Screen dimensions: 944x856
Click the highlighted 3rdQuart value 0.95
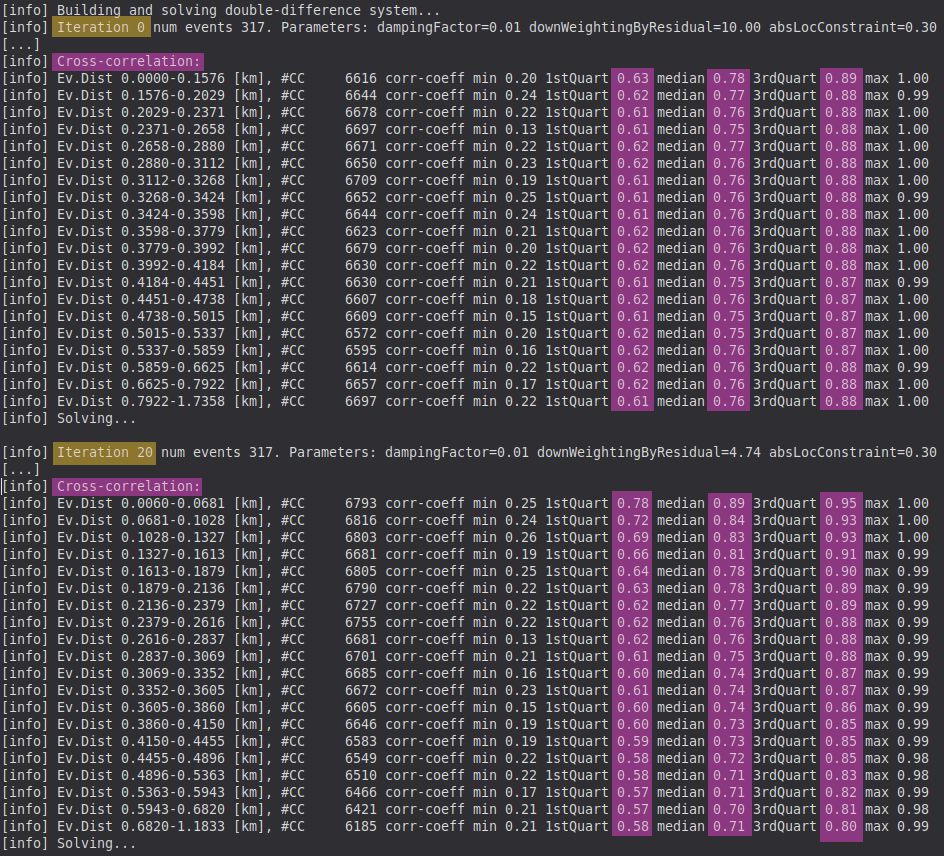pos(840,503)
